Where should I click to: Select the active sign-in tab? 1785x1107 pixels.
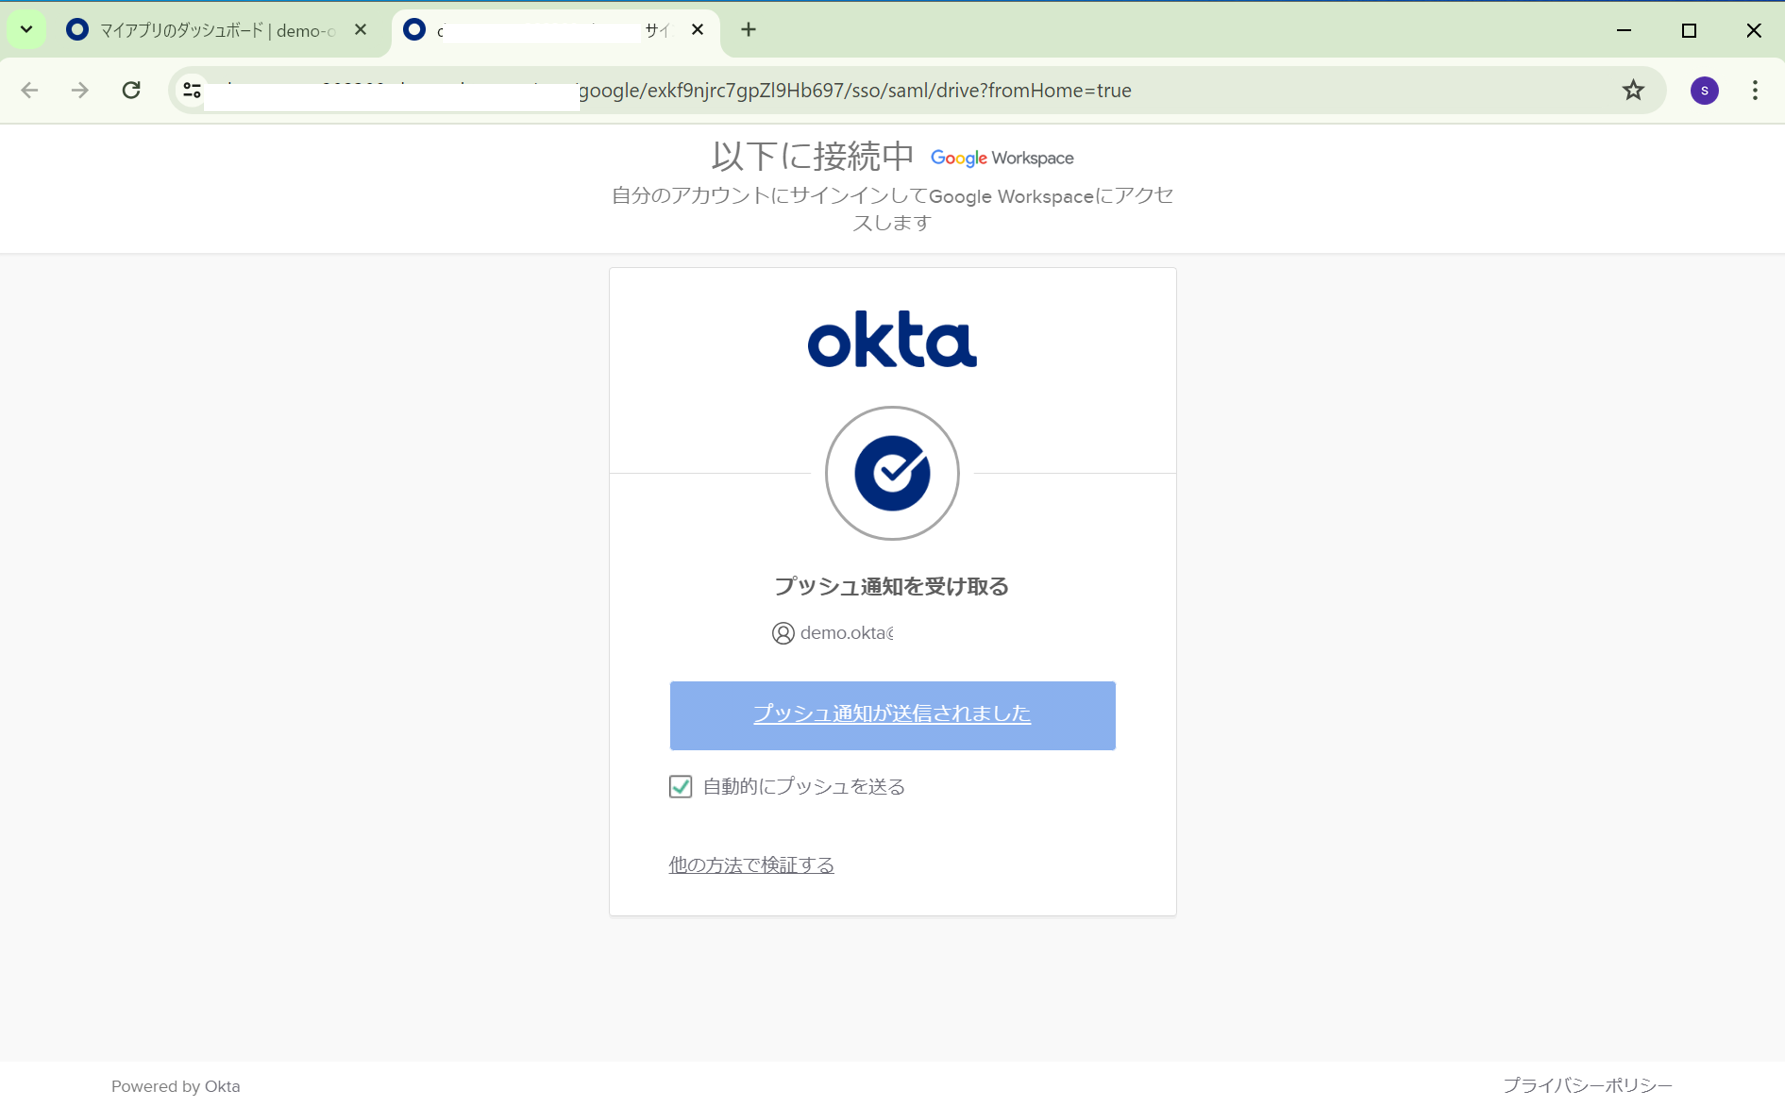tap(555, 30)
